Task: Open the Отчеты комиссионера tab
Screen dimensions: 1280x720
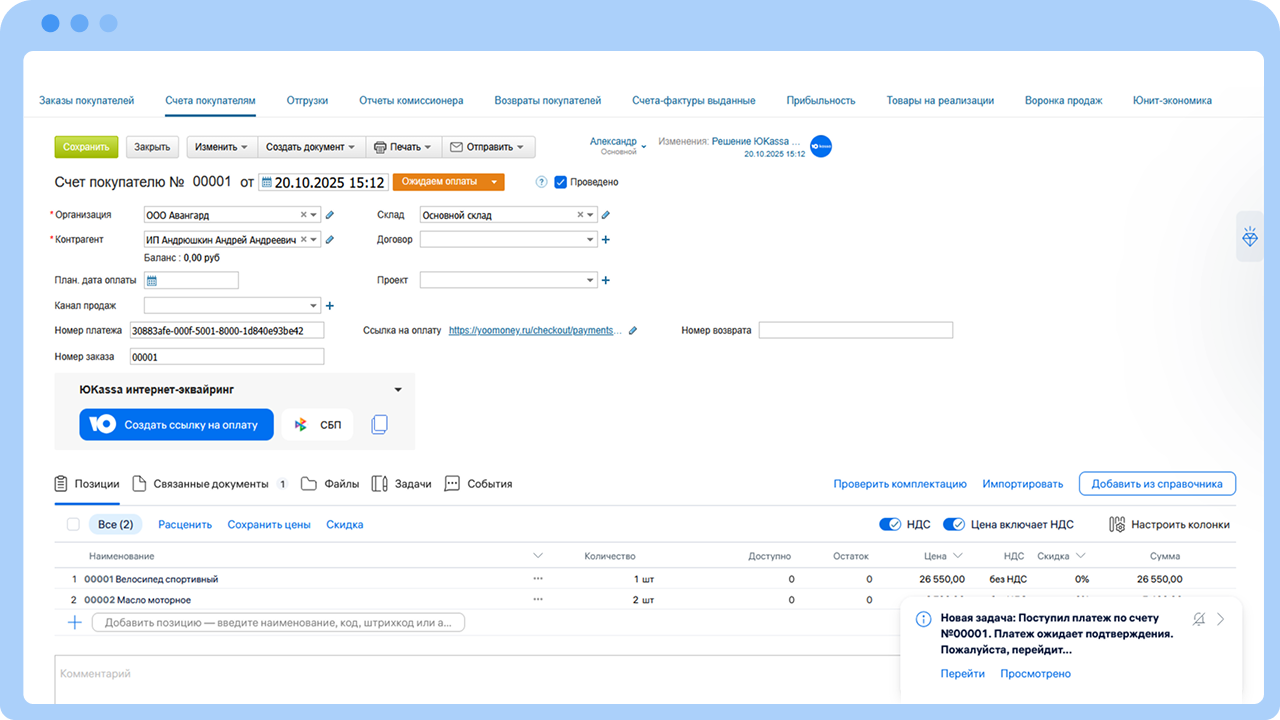Action: 411,100
